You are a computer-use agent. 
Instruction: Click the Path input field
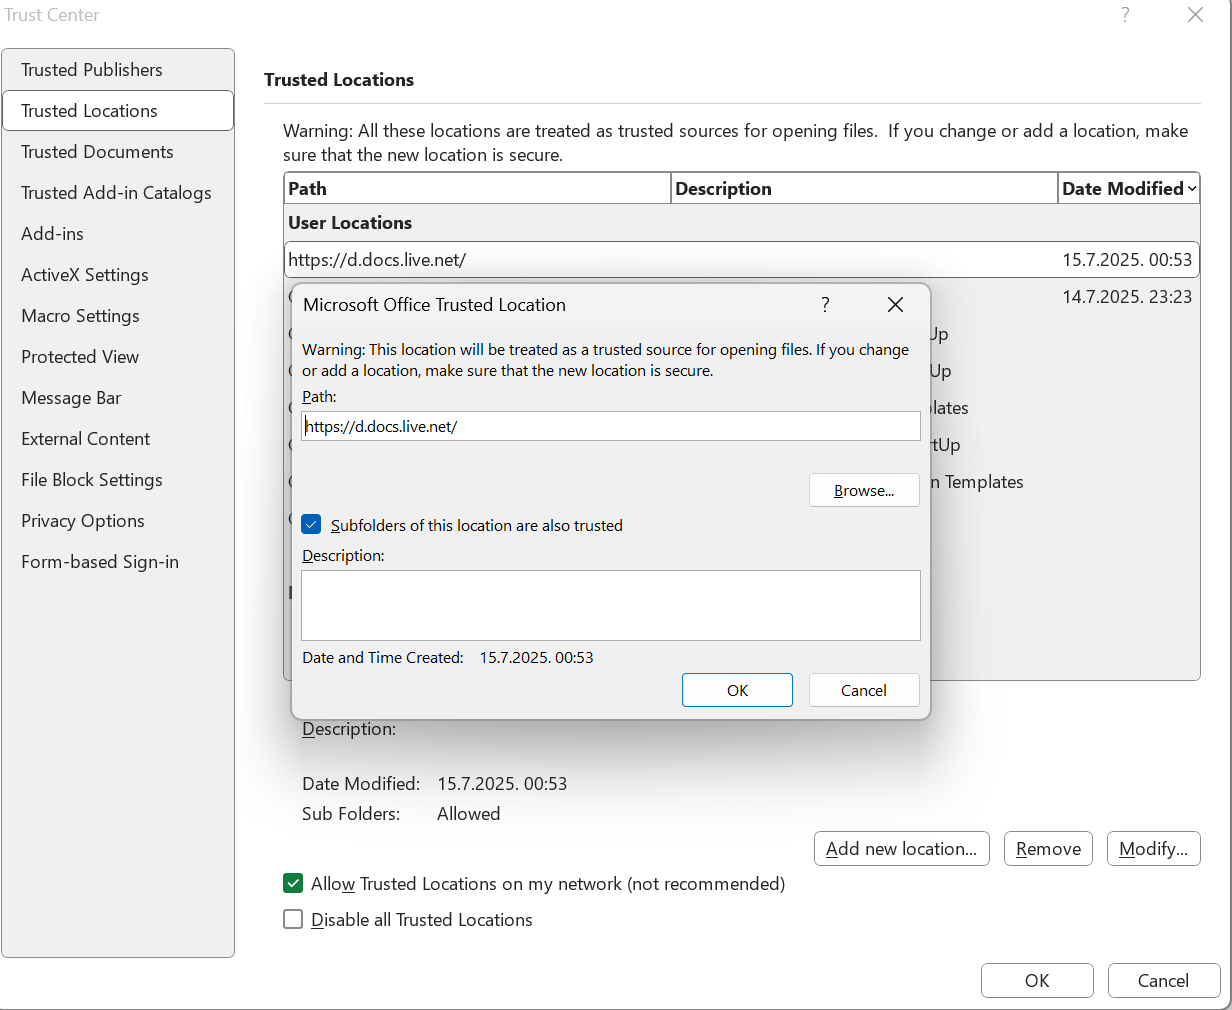tap(611, 425)
